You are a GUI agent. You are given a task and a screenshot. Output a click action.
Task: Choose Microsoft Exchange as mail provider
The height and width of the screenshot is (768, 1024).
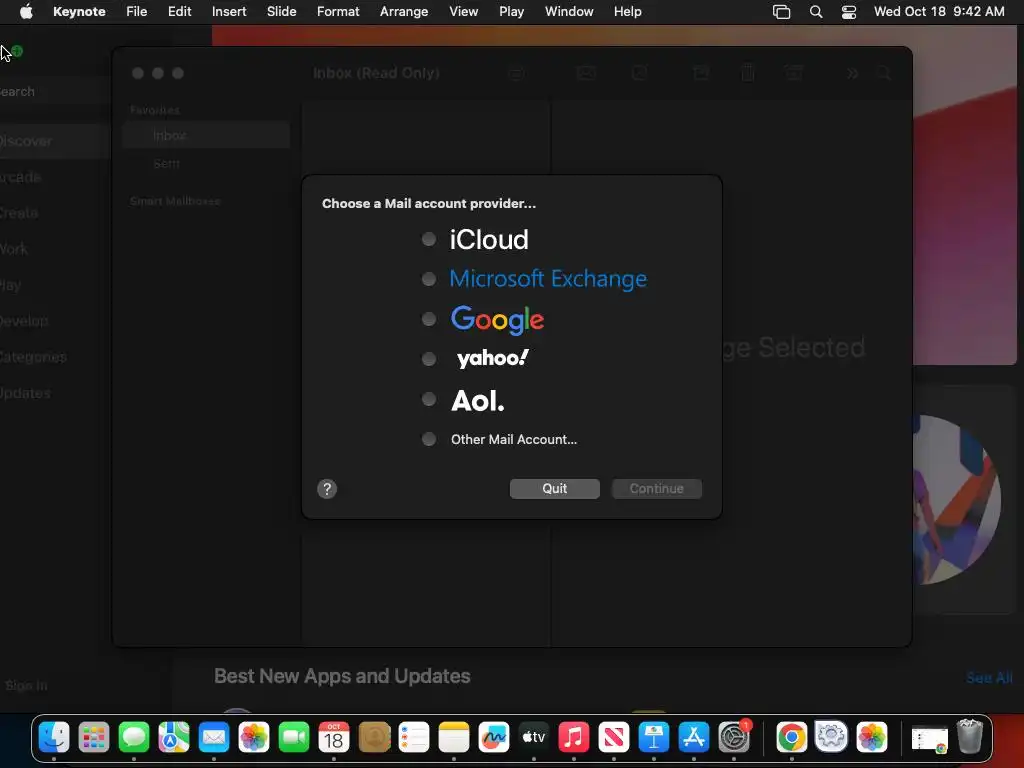(x=428, y=279)
